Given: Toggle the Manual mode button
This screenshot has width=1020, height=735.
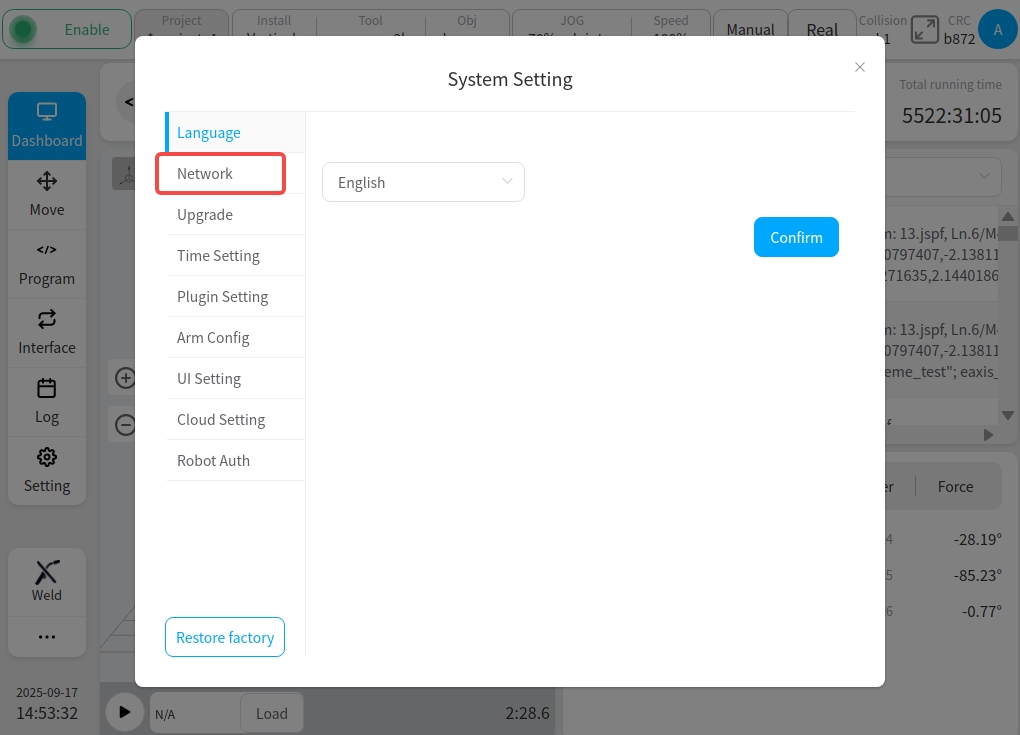Looking at the screenshot, I should (x=750, y=29).
